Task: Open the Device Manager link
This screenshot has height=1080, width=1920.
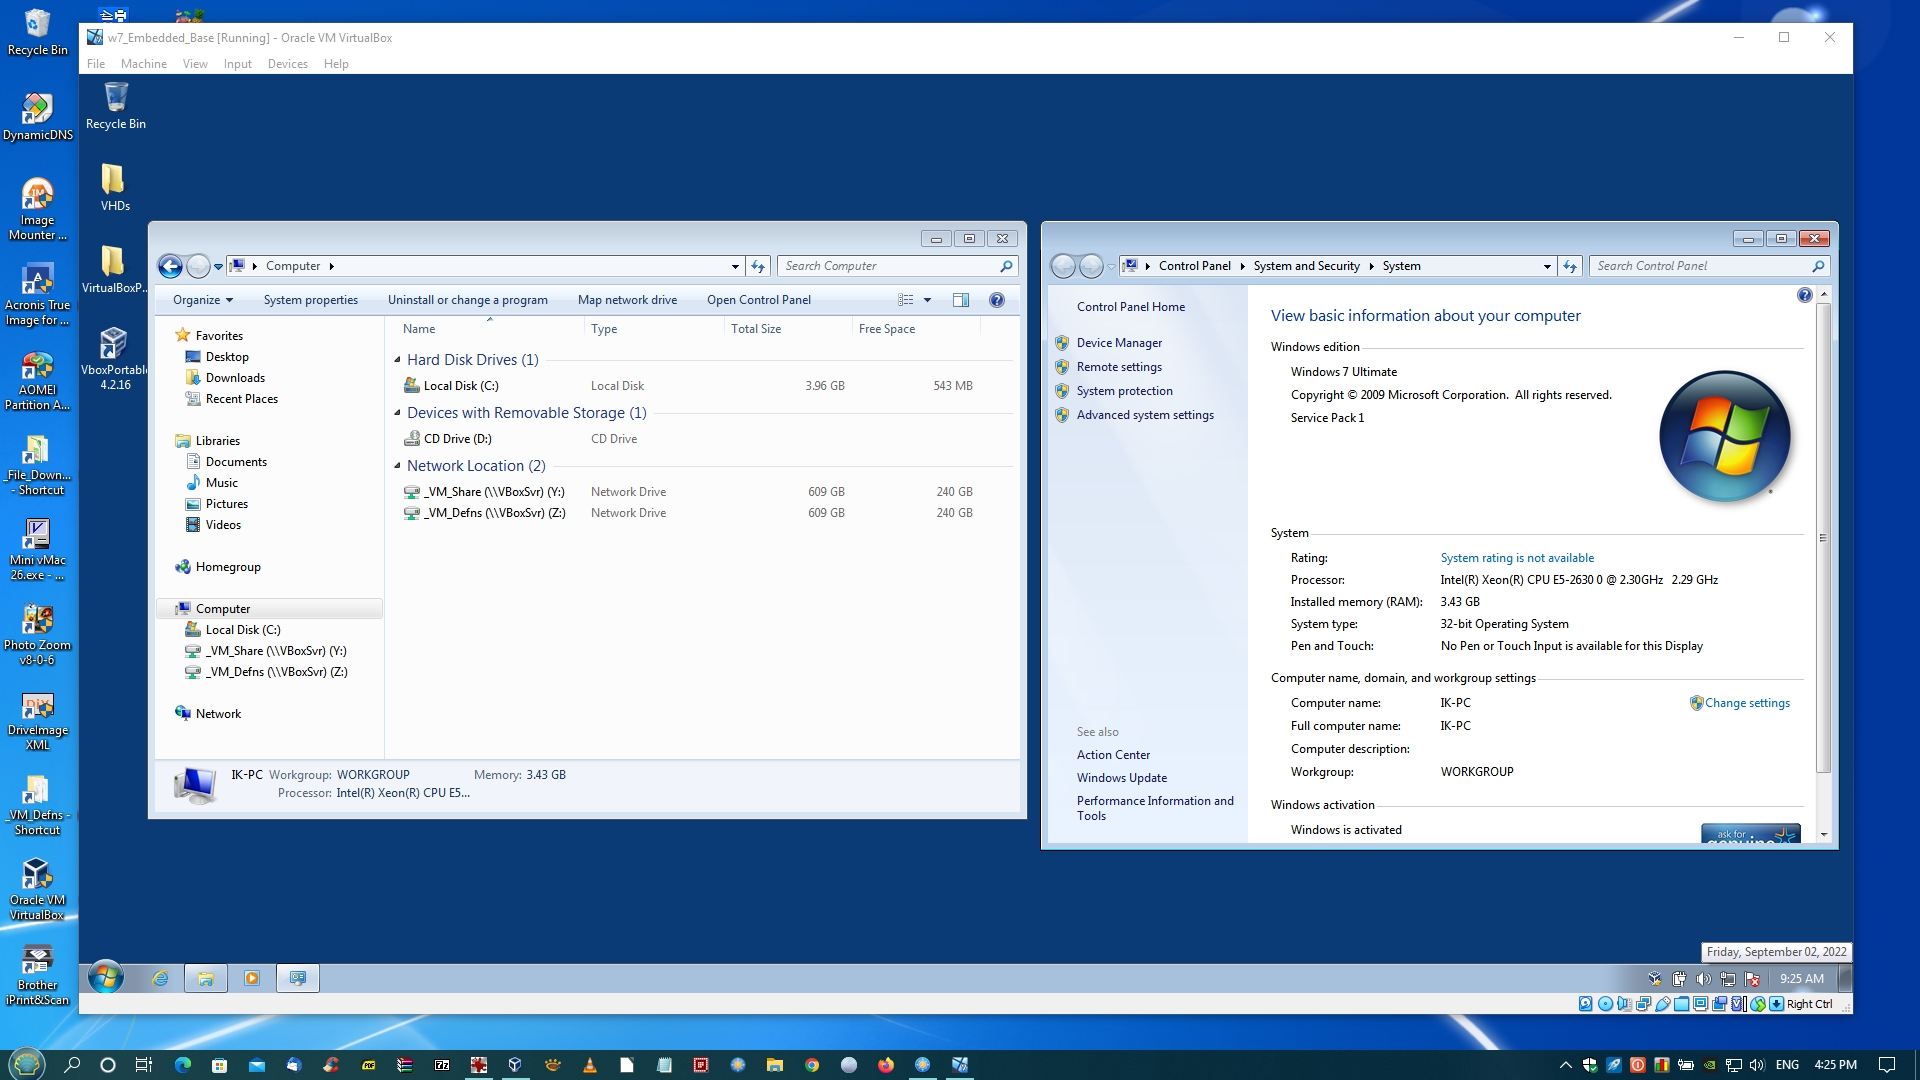Action: click(1119, 343)
